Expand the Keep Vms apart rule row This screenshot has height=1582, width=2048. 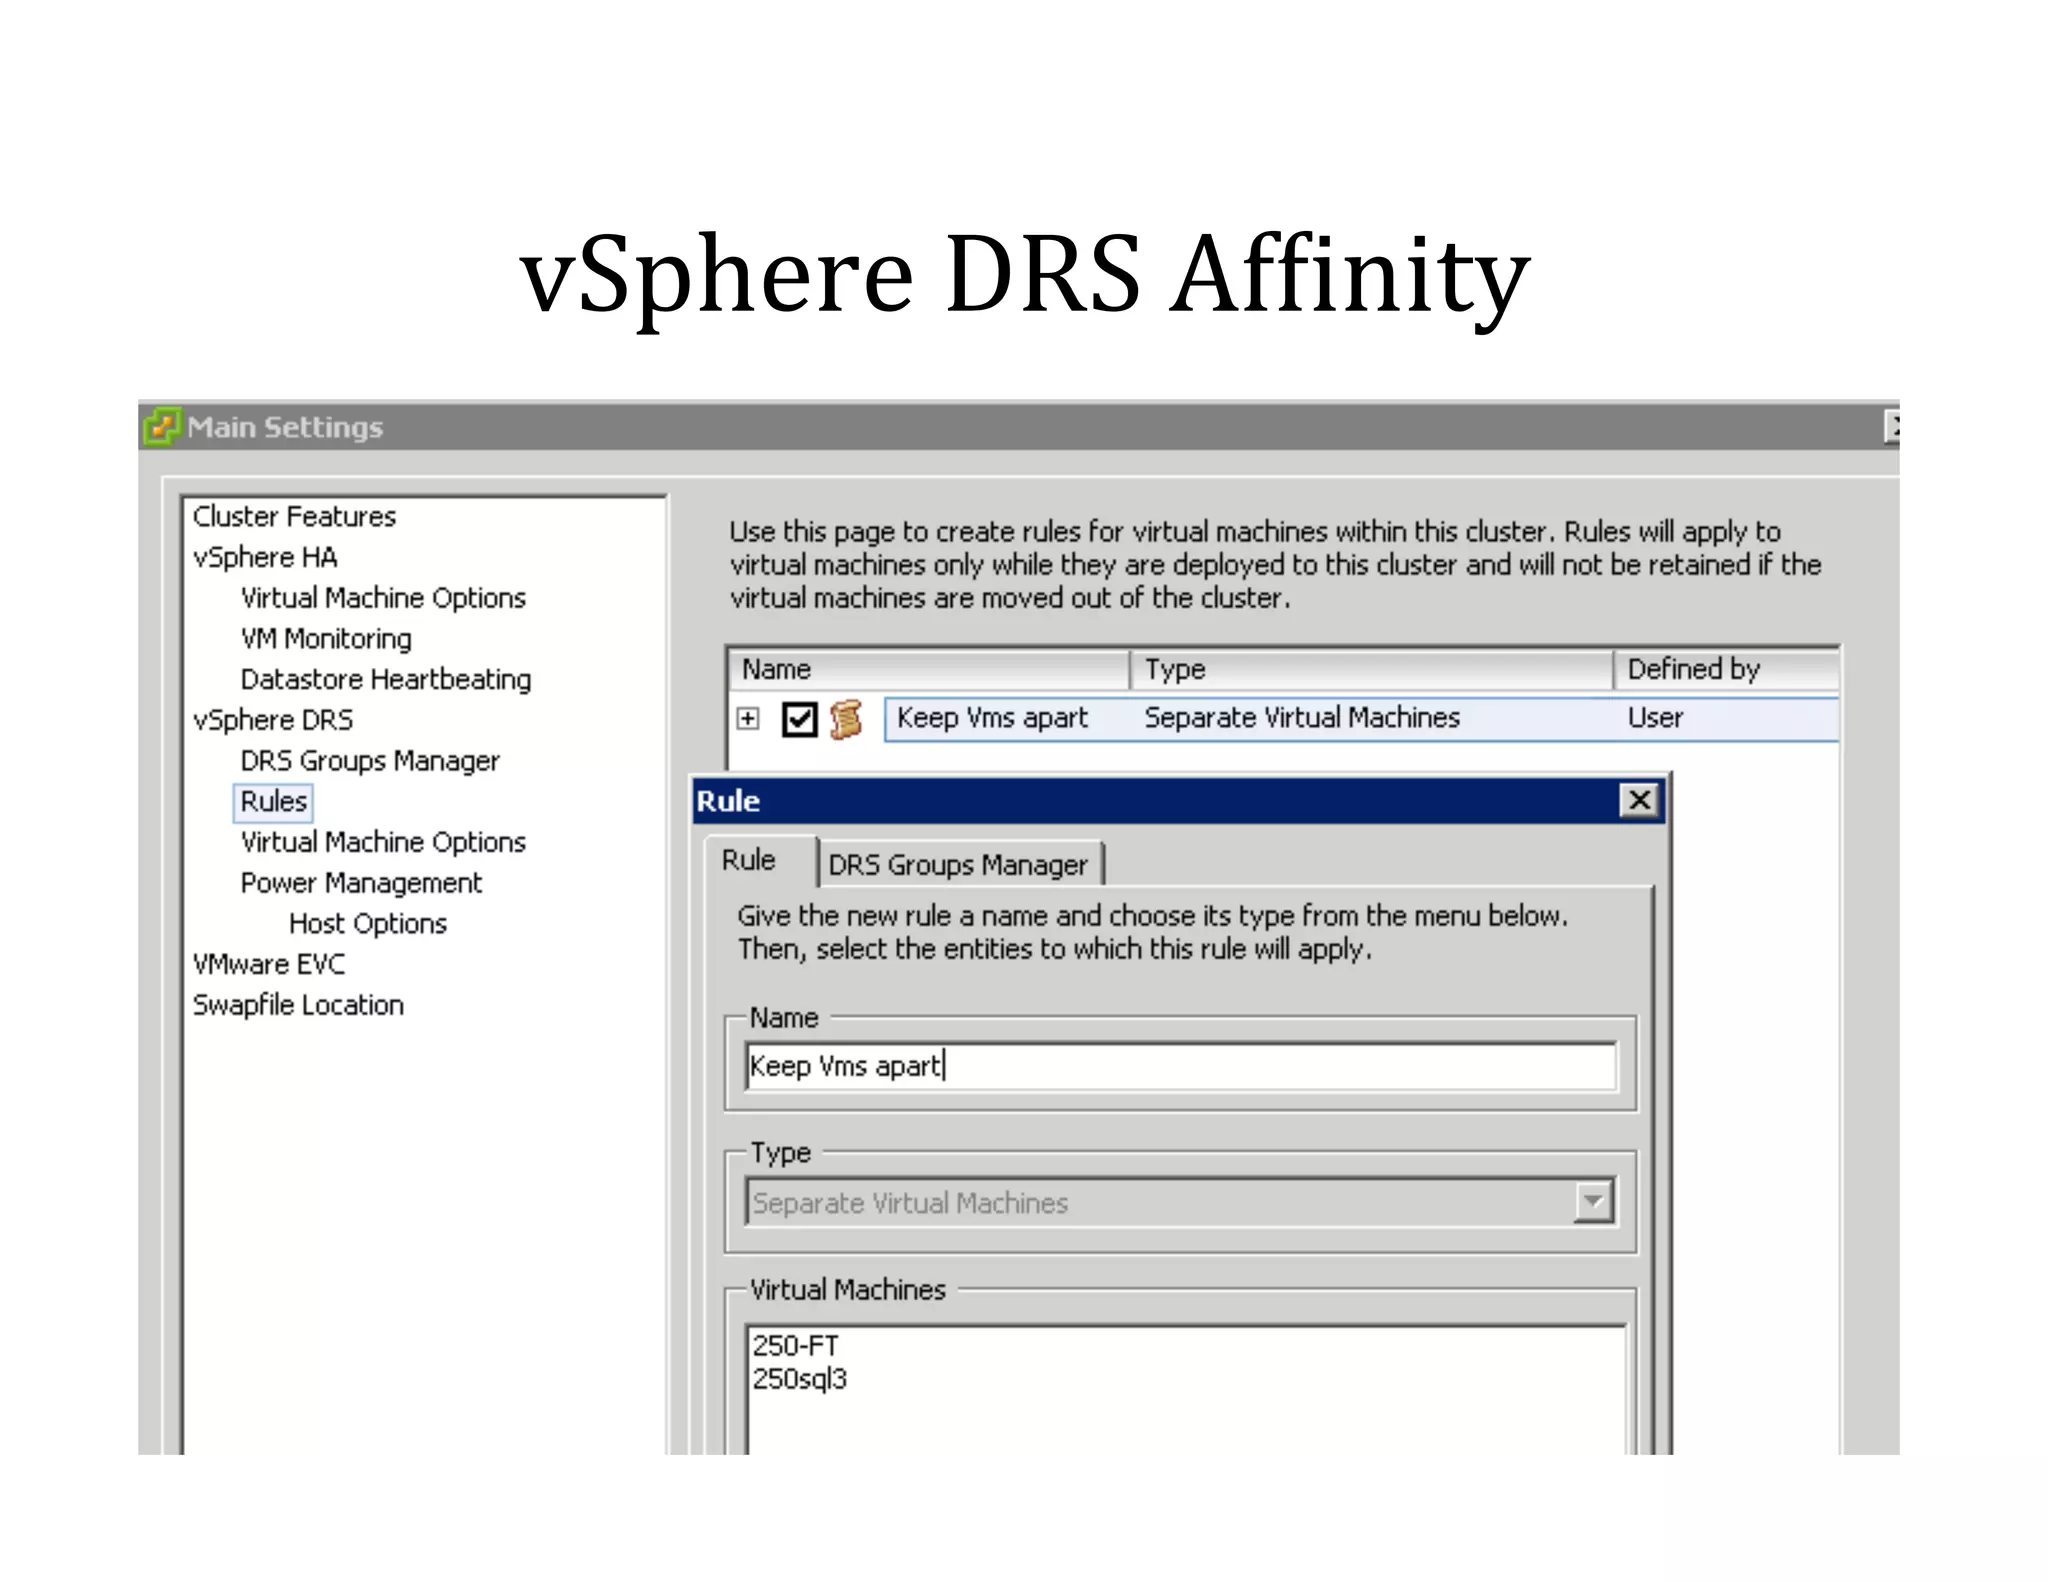[x=748, y=718]
